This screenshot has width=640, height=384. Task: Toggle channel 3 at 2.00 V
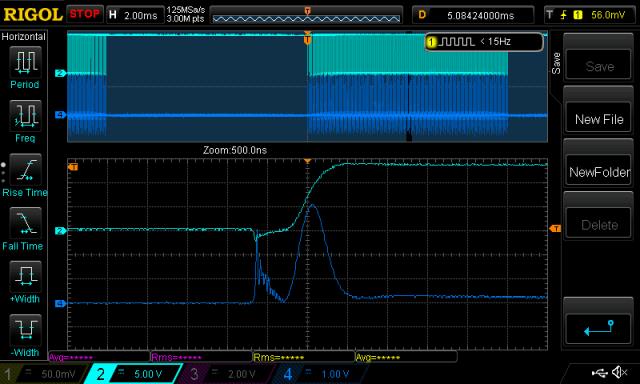(227, 374)
